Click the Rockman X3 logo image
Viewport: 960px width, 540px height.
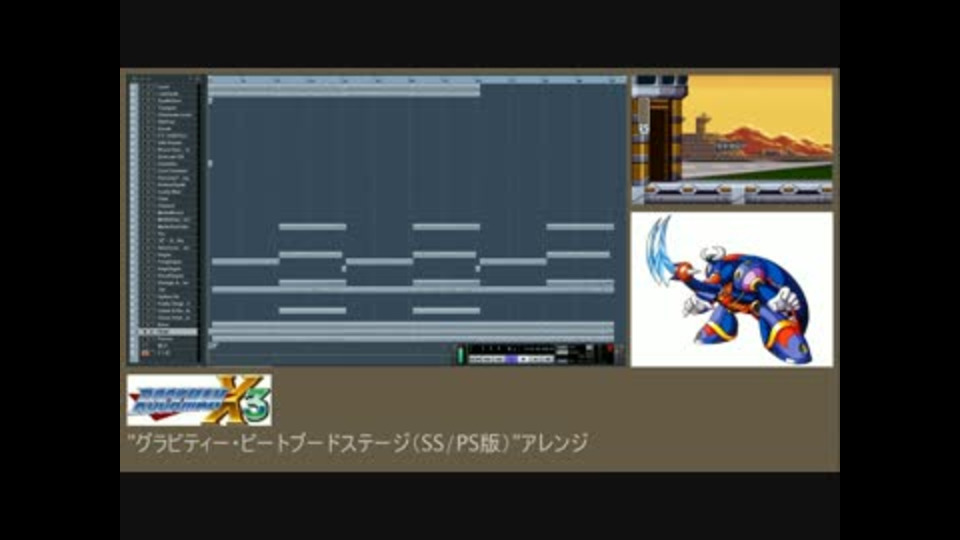199,400
